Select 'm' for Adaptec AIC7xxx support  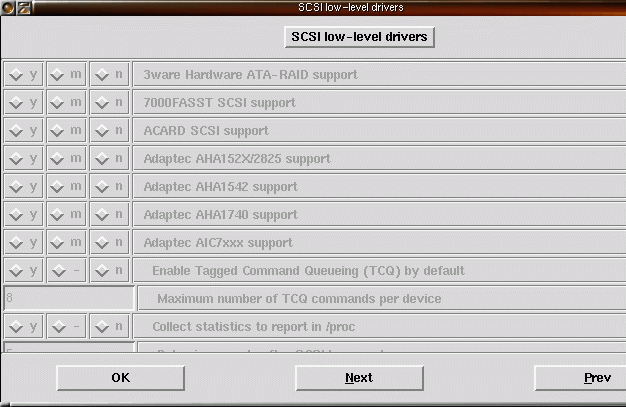pyautogui.click(x=66, y=242)
